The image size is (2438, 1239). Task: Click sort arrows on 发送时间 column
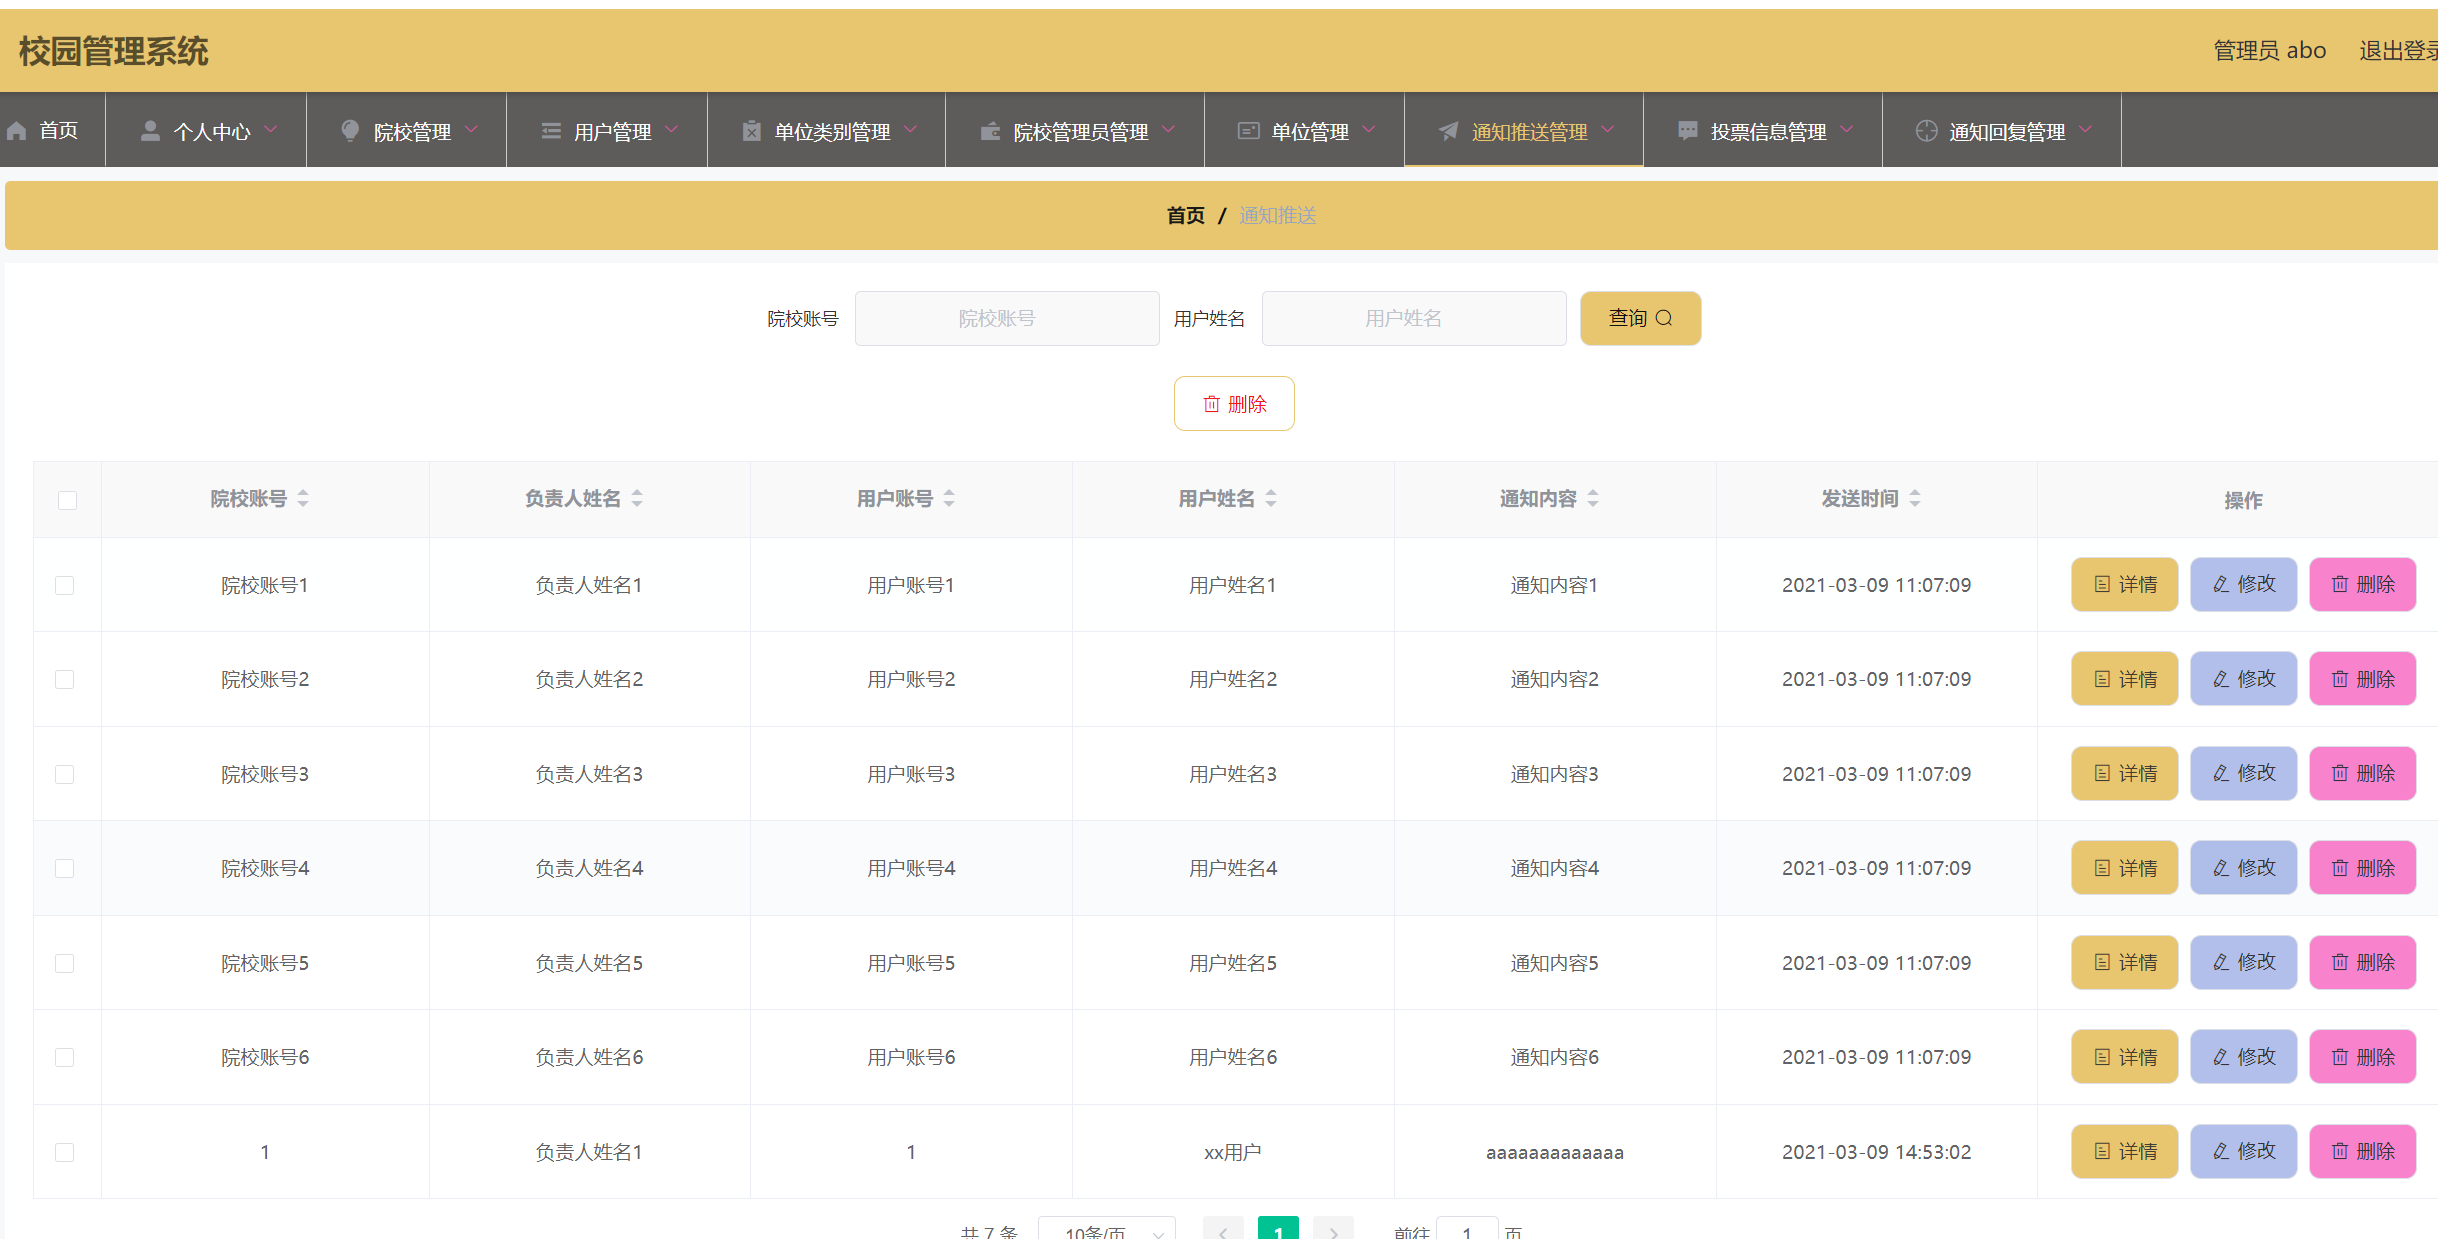(x=1915, y=498)
